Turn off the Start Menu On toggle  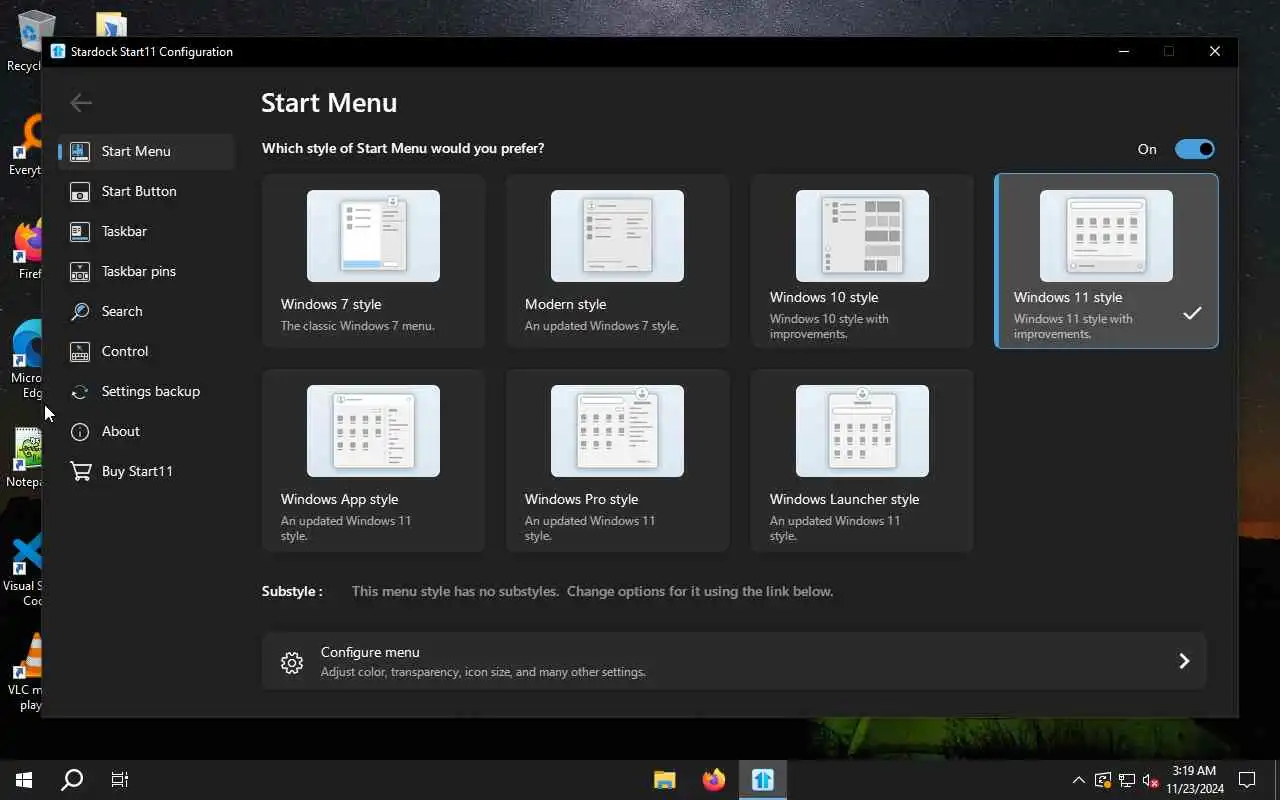(x=1195, y=149)
